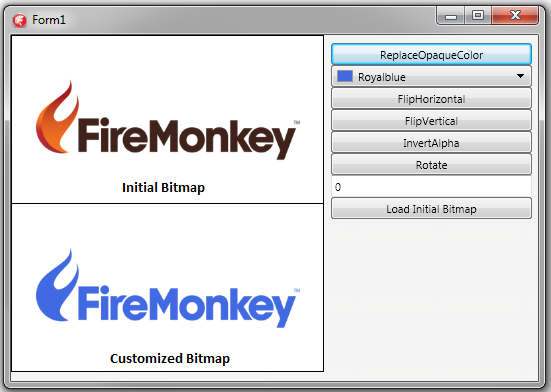Click the ReplaceOpaqueColor button
The image size is (551, 392).
(x=431, y=54)
